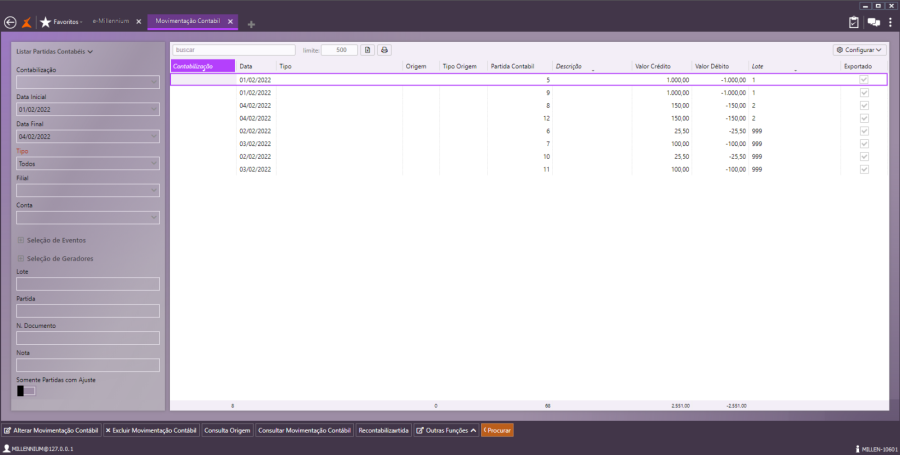The image size is (900, 455).
Task: Add a new tab with plus icon
Action: tap(251, 24)
